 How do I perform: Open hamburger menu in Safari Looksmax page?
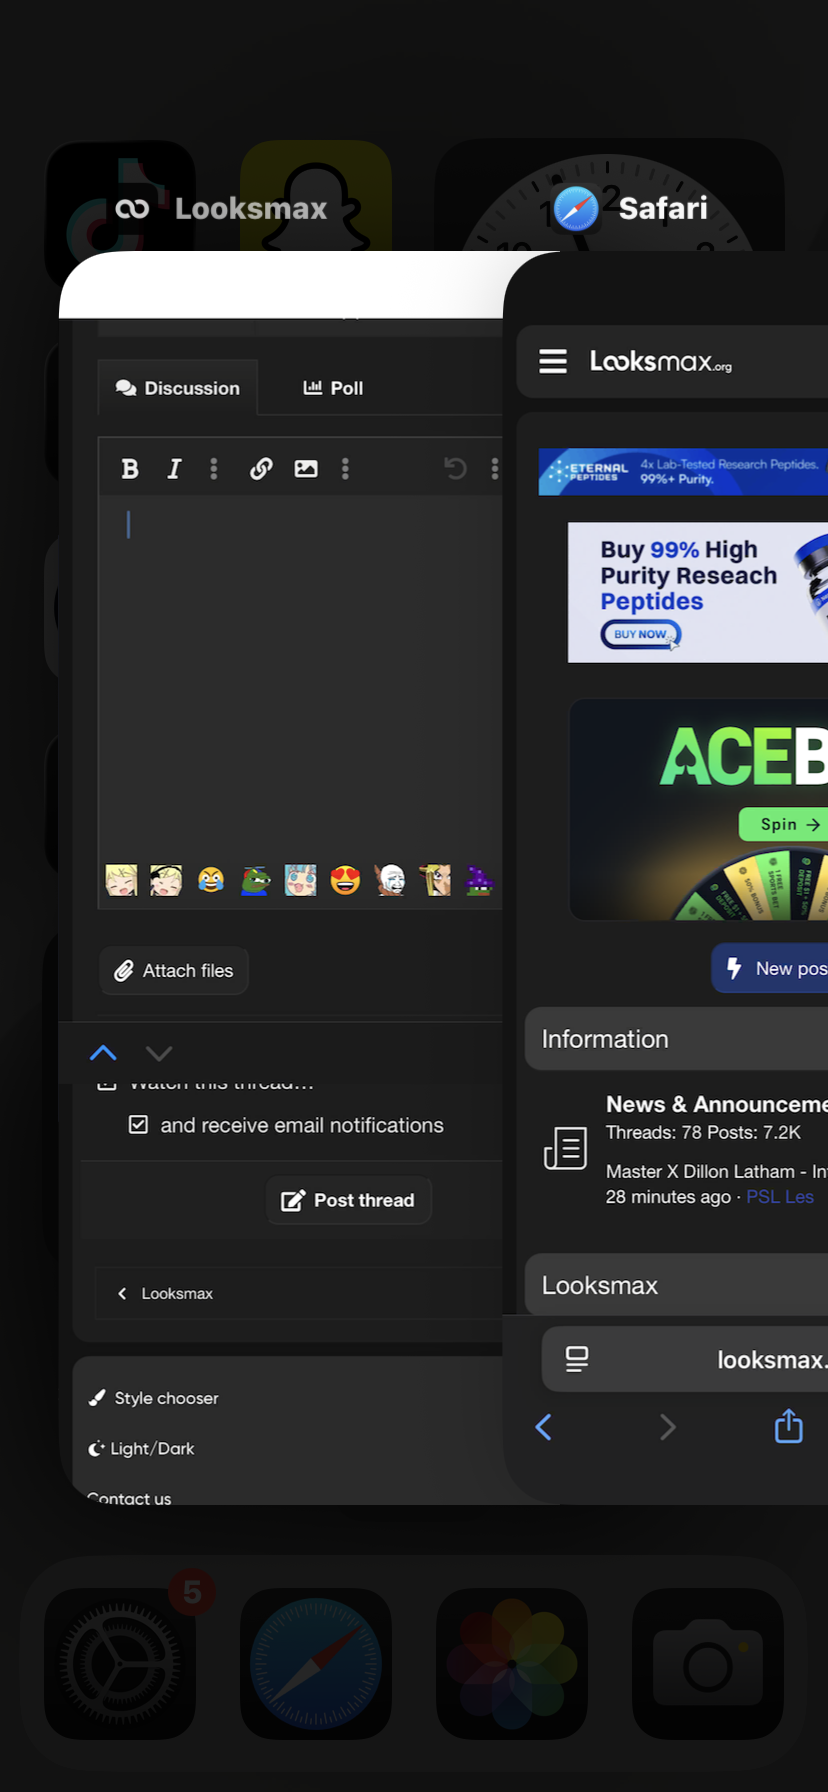[x=553, y=361]
